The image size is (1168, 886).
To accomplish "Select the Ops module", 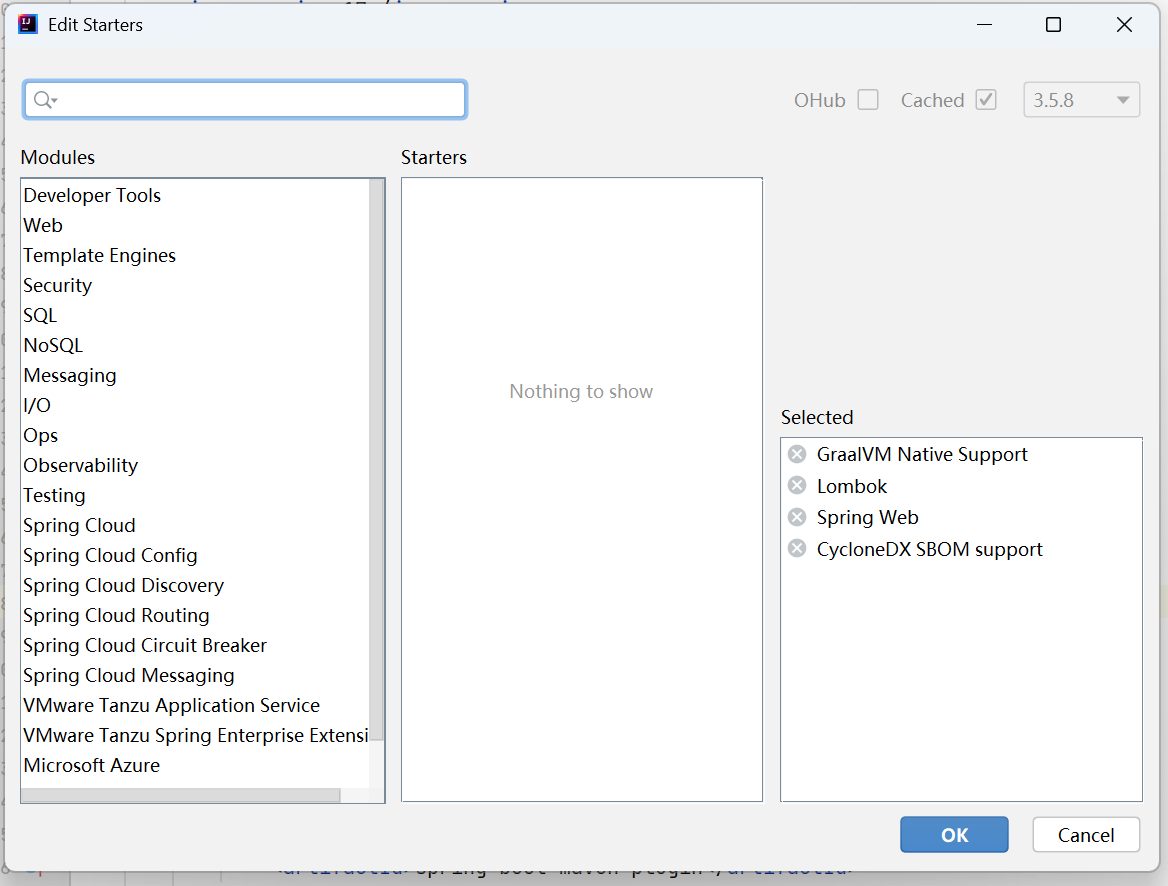I will 196,435.
